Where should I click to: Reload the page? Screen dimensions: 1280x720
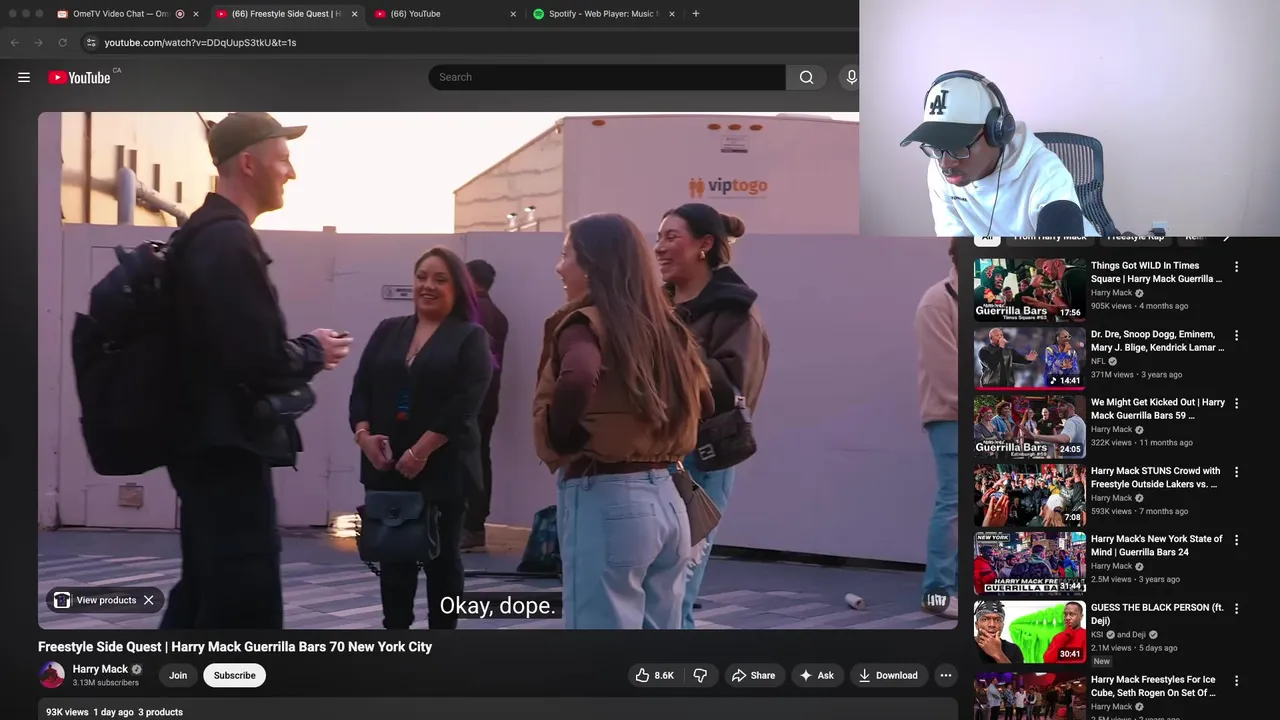pos(62,42)
